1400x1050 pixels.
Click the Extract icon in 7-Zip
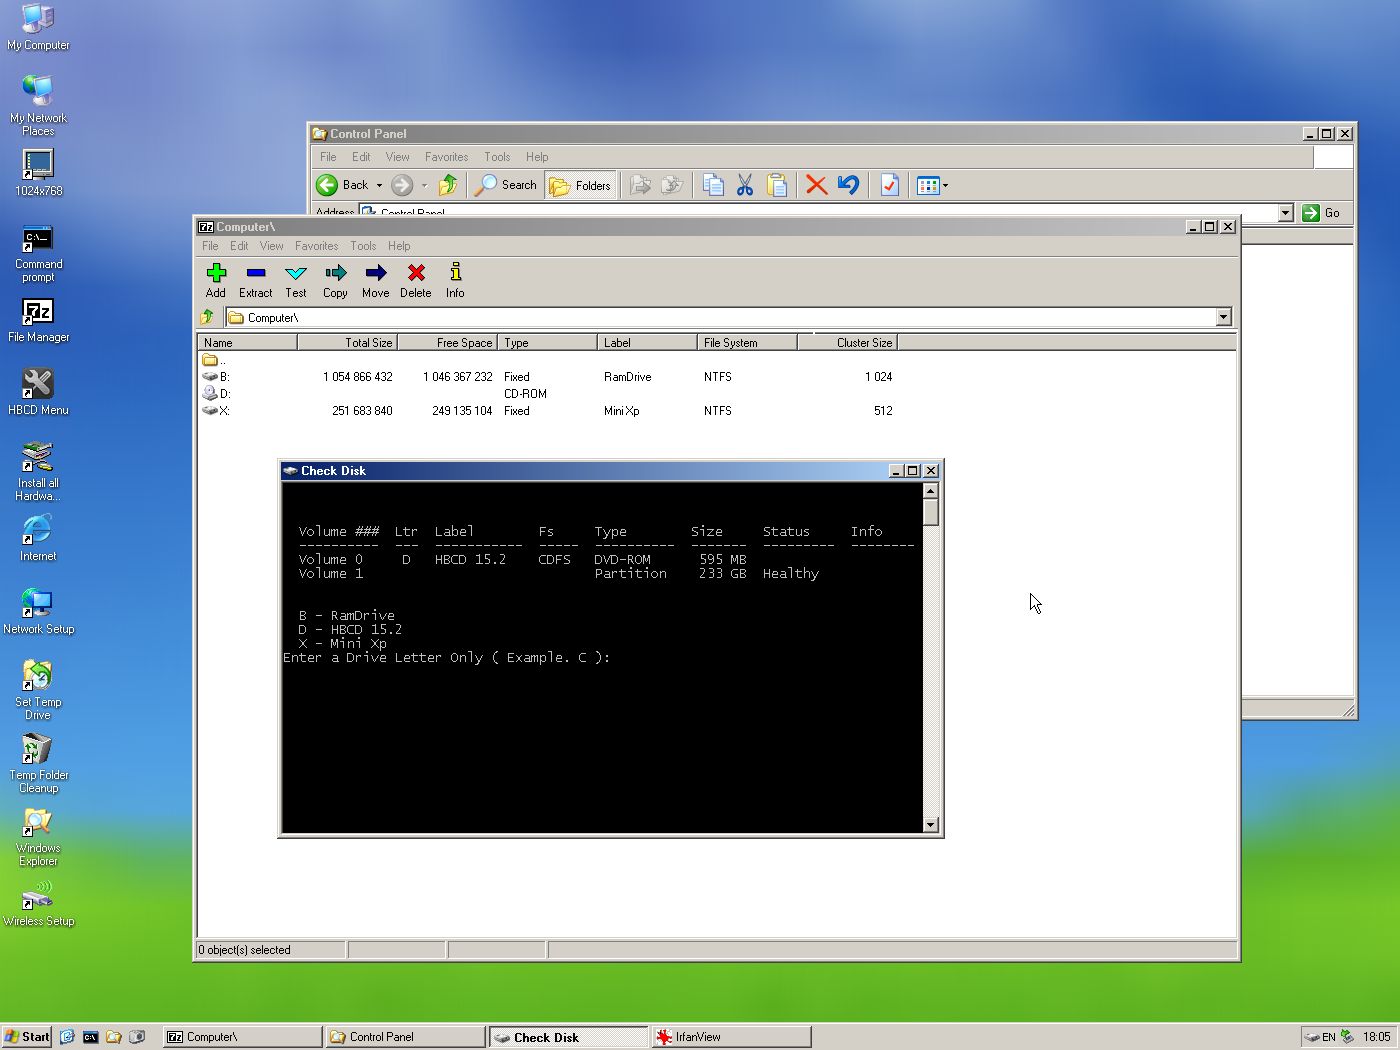coord(255,280)
